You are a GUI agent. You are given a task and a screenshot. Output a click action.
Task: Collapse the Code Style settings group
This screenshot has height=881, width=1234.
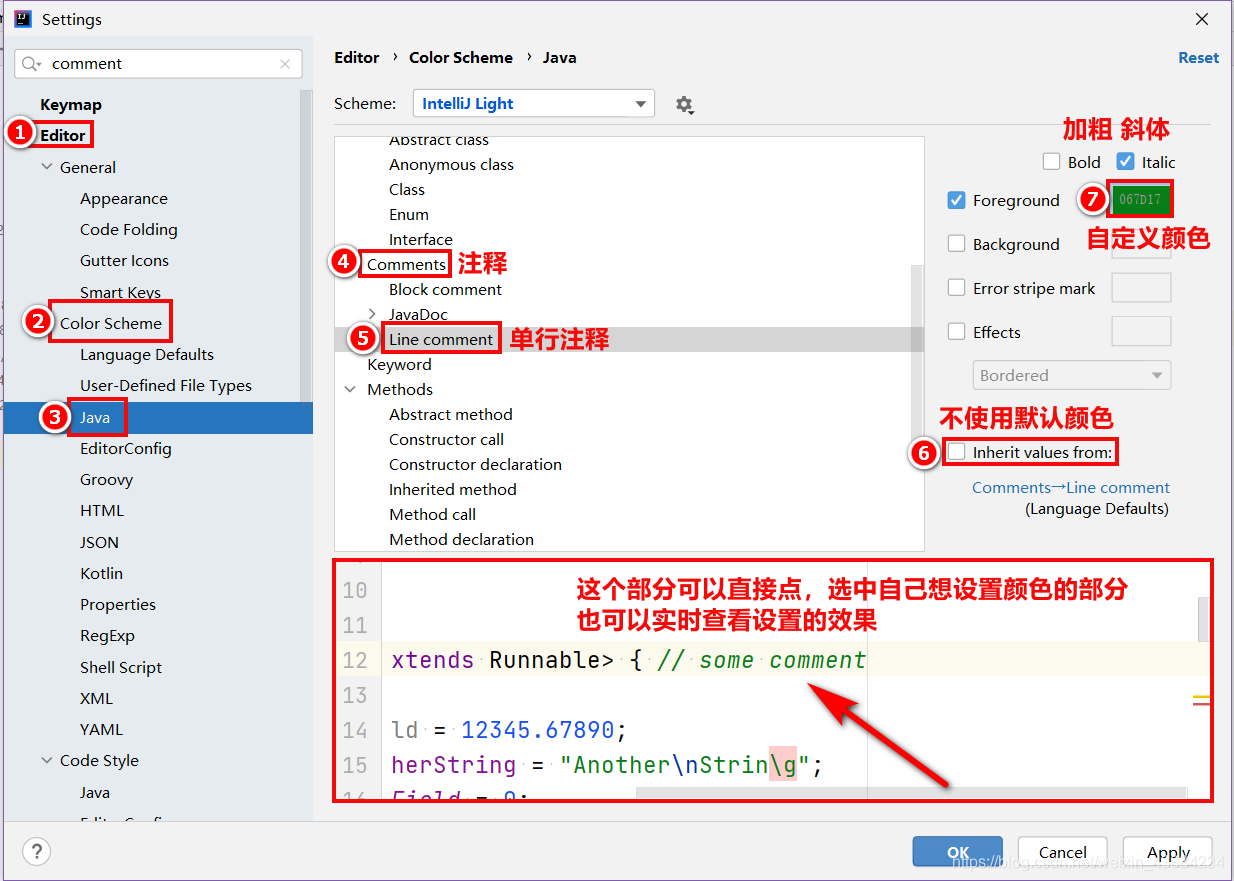47,760
